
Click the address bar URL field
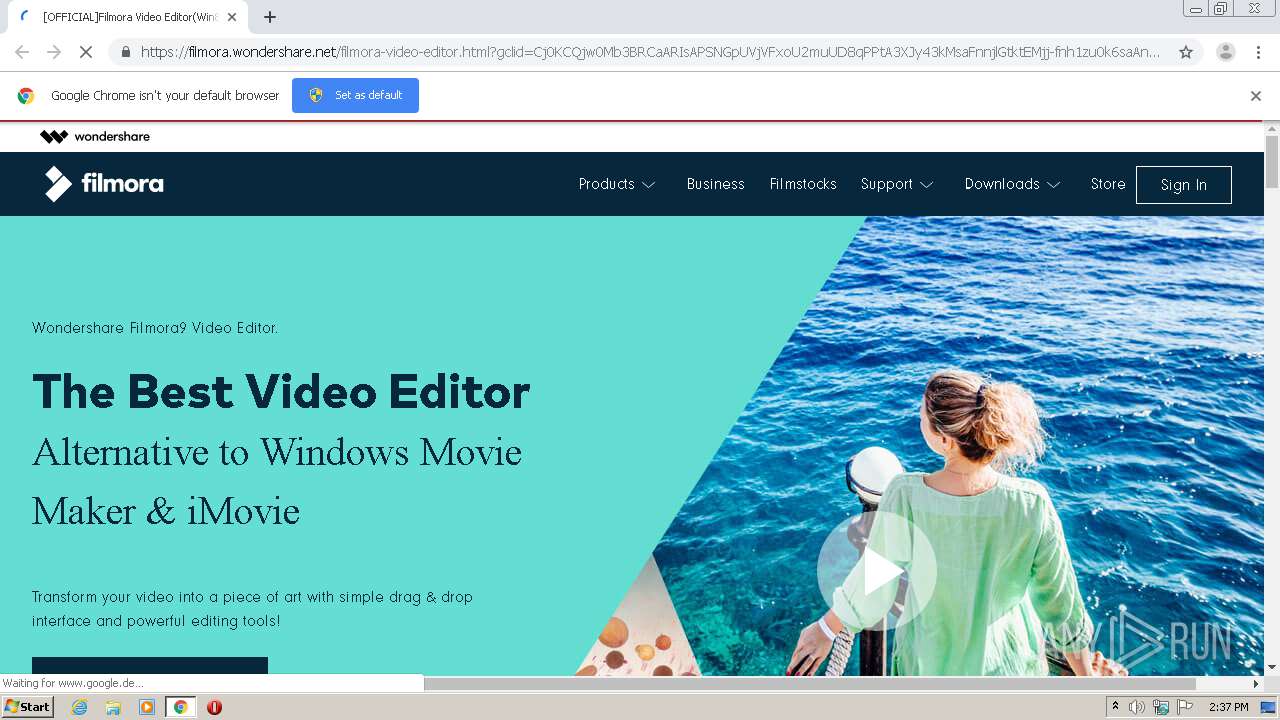pyautogui.click(x=650, y=52)
